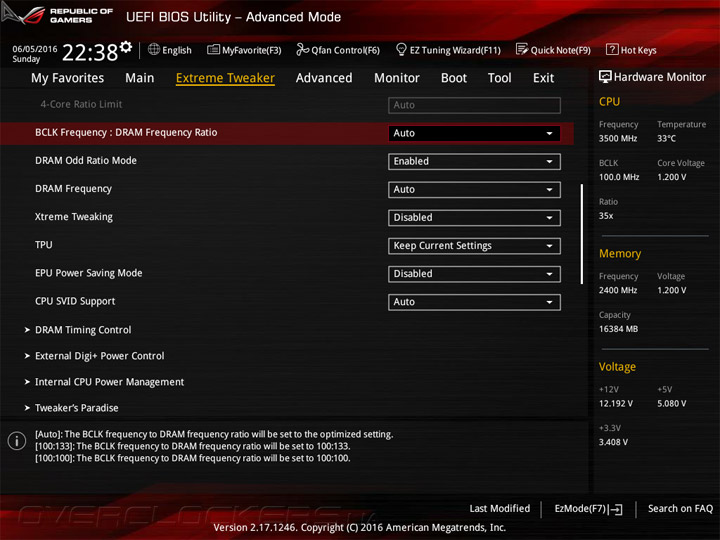Click the +12V reading 12.192 V
720x540 pixels.
(616, 404)
